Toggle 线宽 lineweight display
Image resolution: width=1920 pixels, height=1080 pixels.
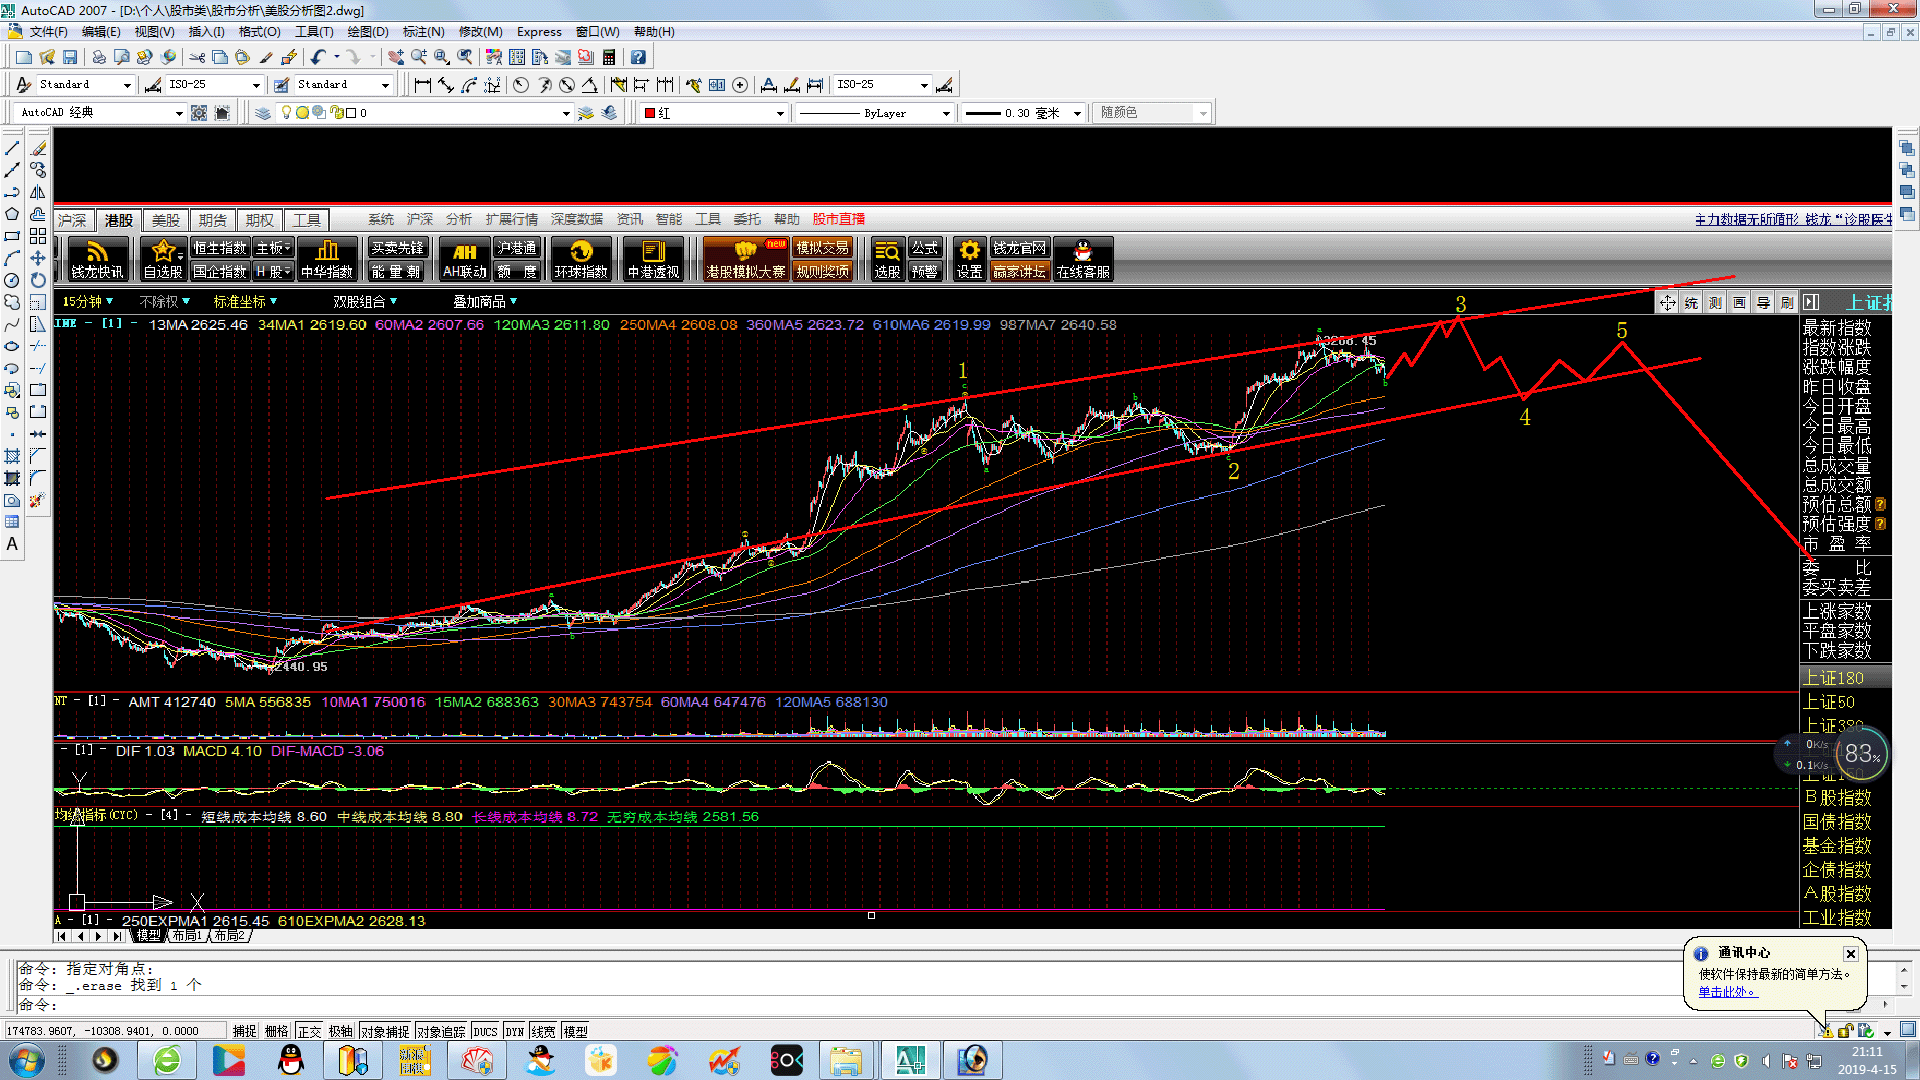[543, 1031]
